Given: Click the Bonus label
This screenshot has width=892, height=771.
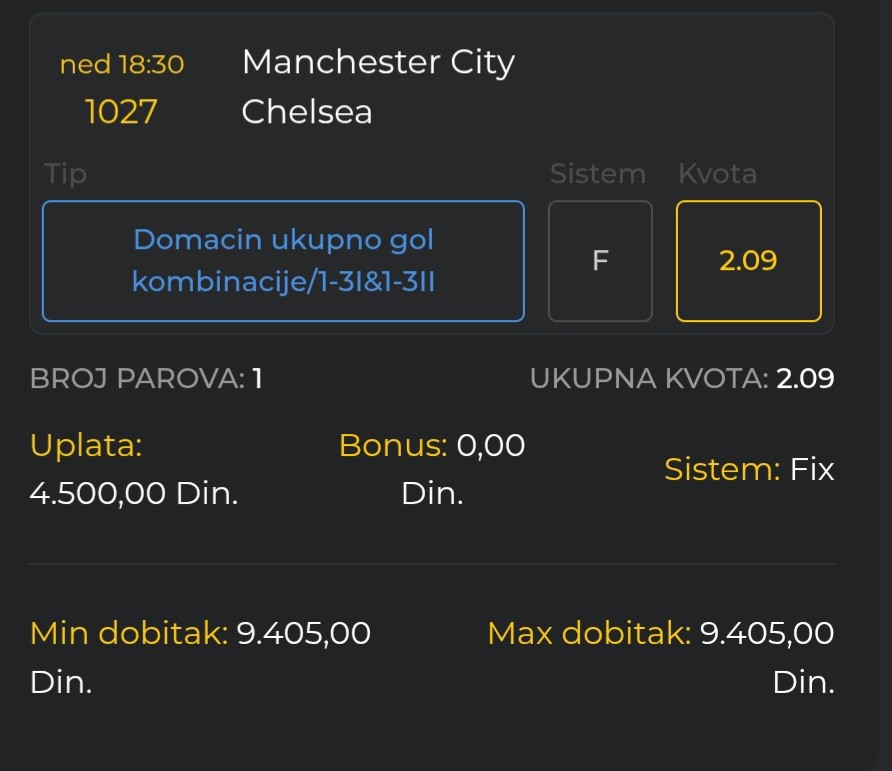Looking at the screenshot, I should 392,445.
